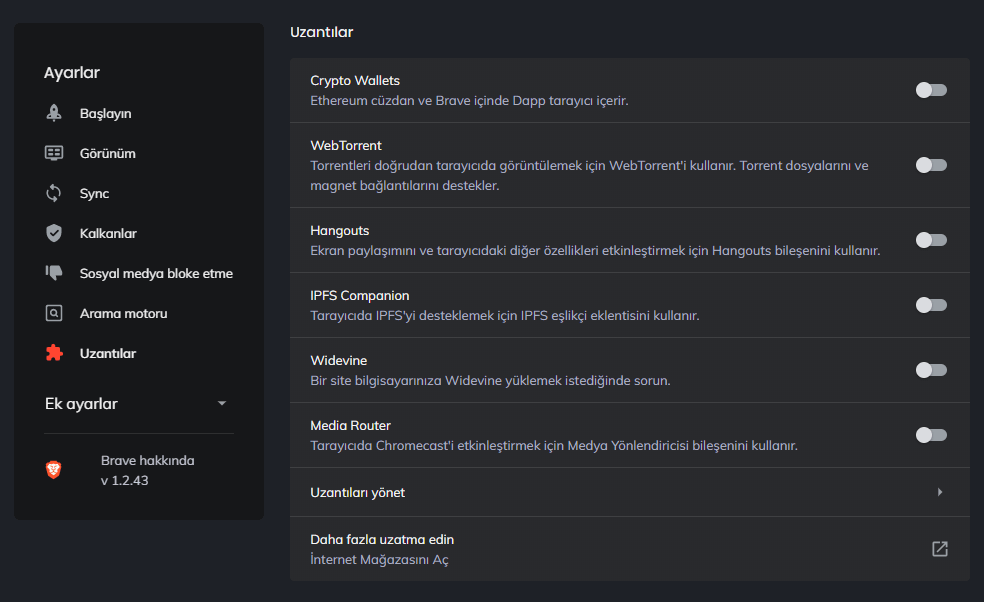The width and height of the screenshot is (984, 602).
Task: Expand the Ek ayarlar section
Action: click(x=221, y=403)
